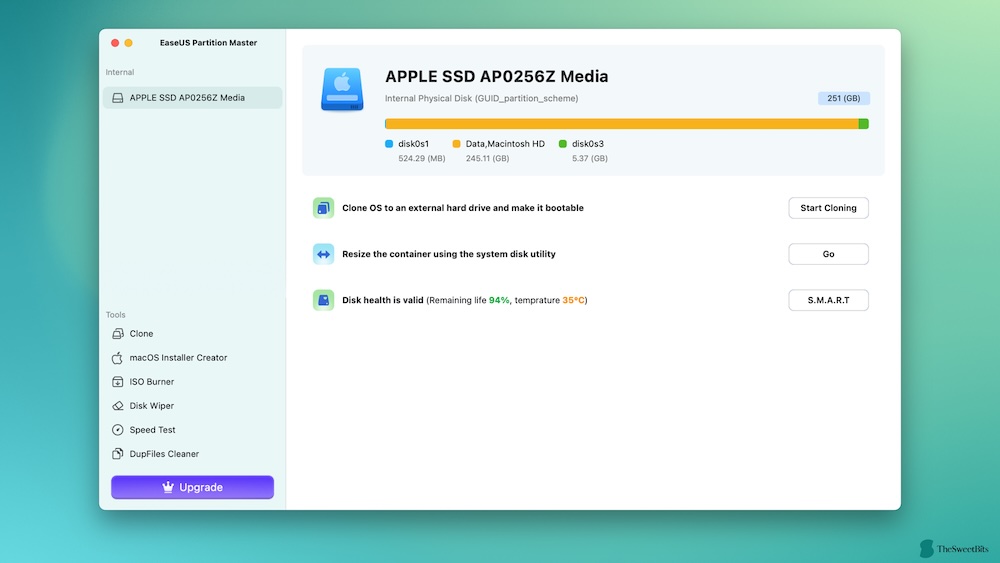
Task: Click the EaseUS Partition Master window title
Action: (209, 43)
